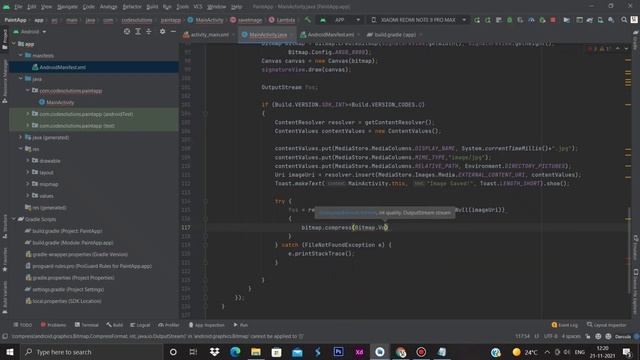Click the taskbar search box
Screen dimensions: 640x360
(91, 352)
